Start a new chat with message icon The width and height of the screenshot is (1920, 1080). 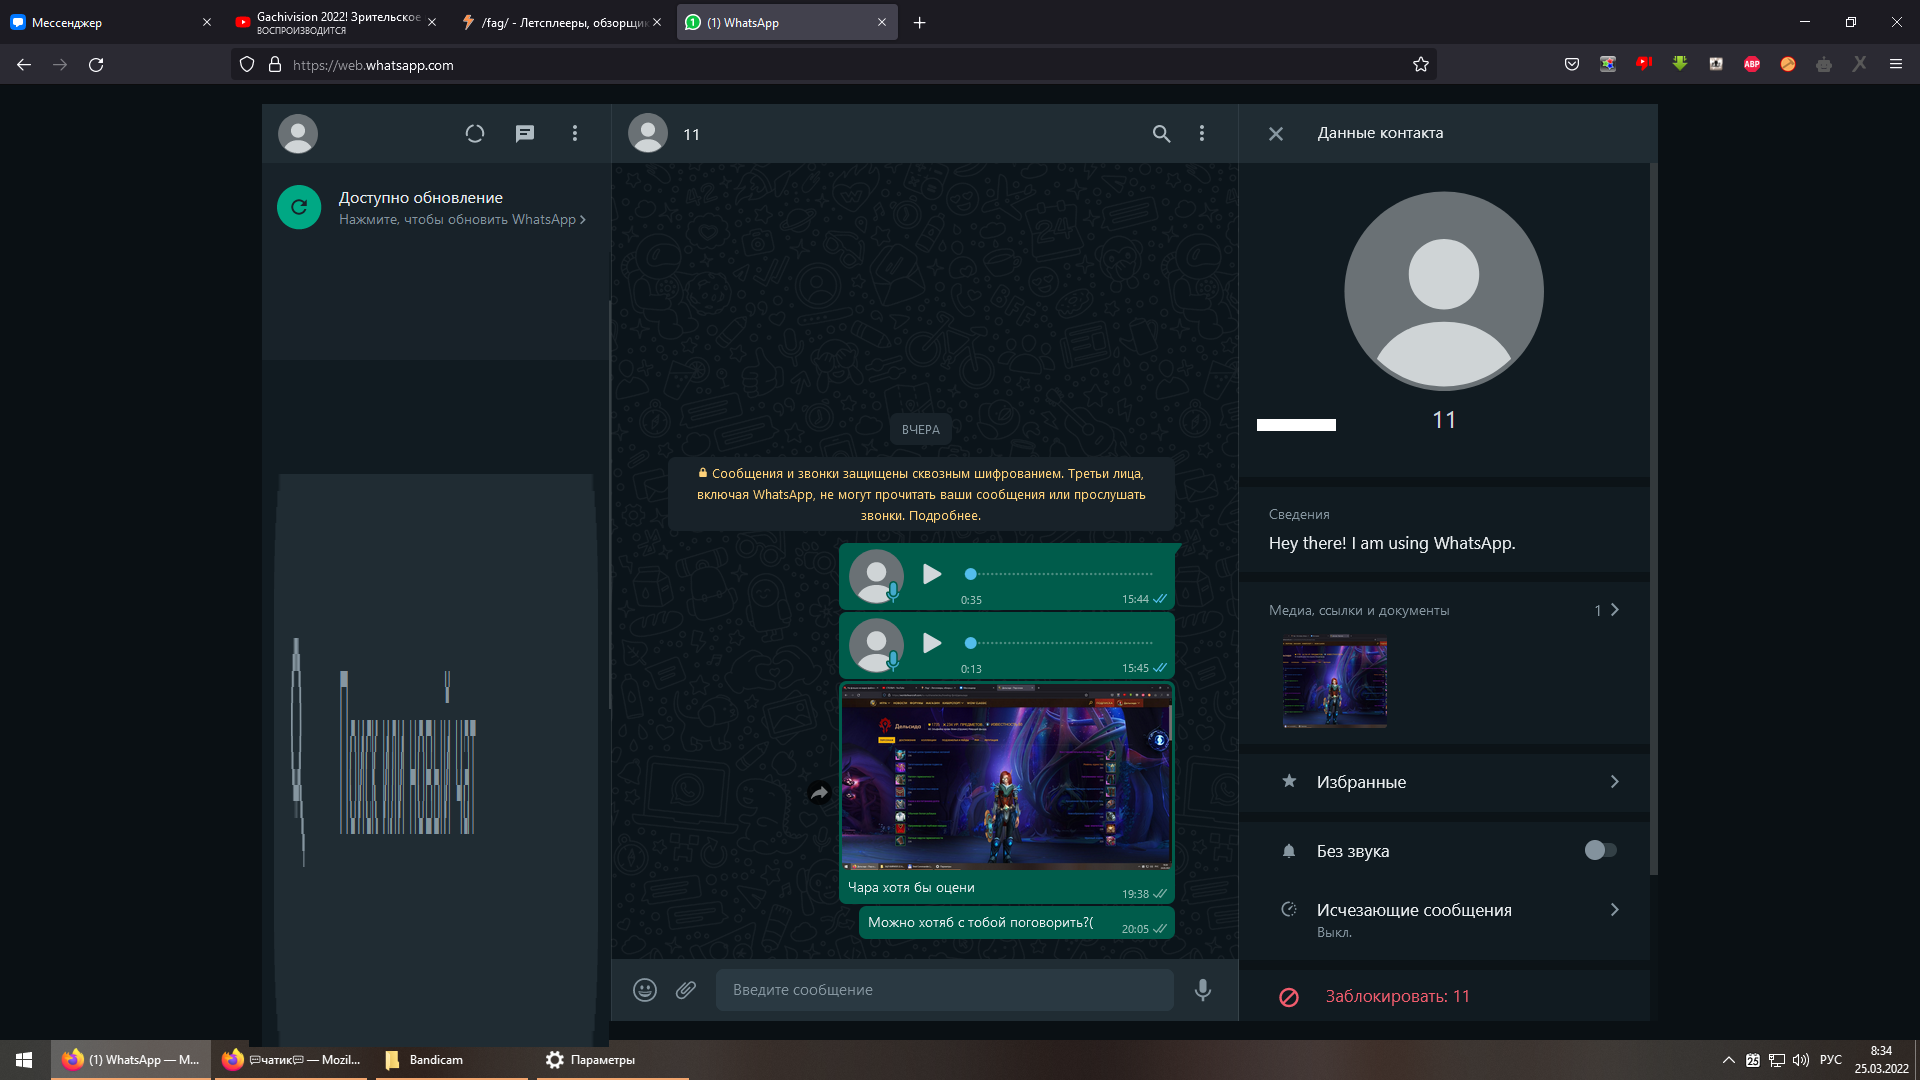(525, 133)
